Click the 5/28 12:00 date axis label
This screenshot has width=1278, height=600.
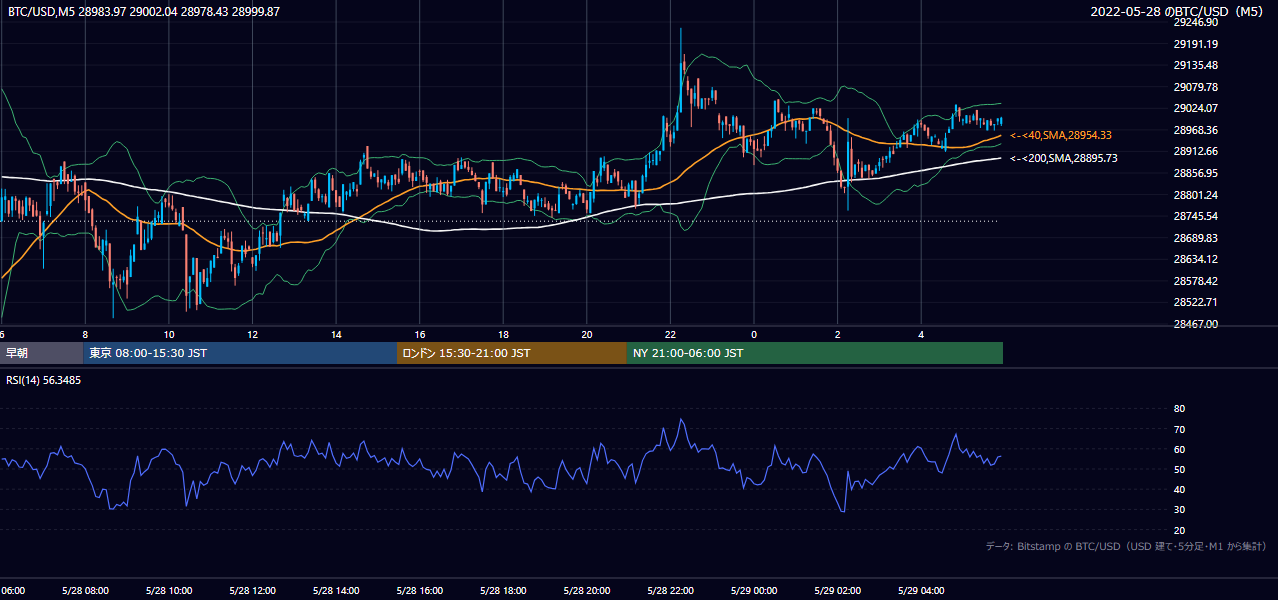[253, 590]
